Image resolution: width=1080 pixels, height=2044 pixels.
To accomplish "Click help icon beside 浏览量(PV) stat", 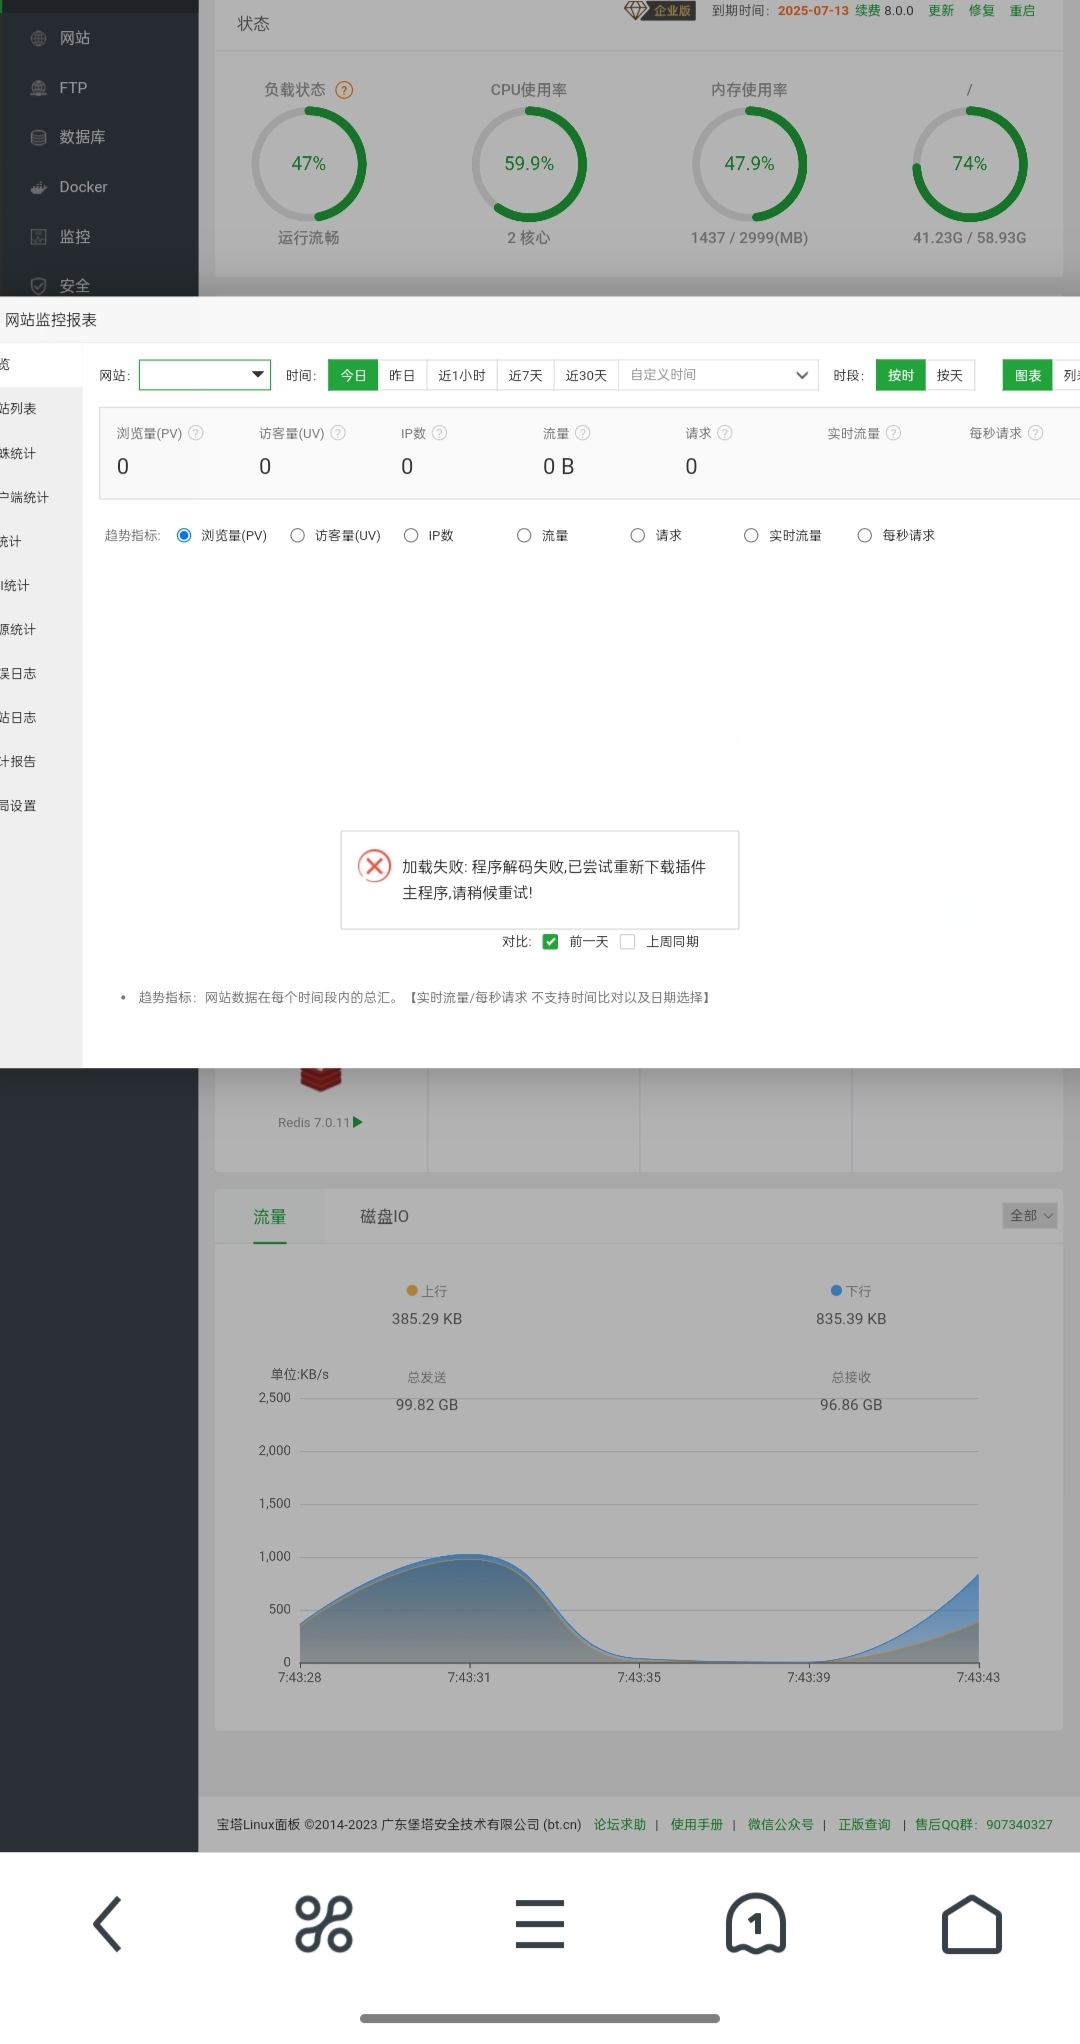I will [x=196, y=433].
